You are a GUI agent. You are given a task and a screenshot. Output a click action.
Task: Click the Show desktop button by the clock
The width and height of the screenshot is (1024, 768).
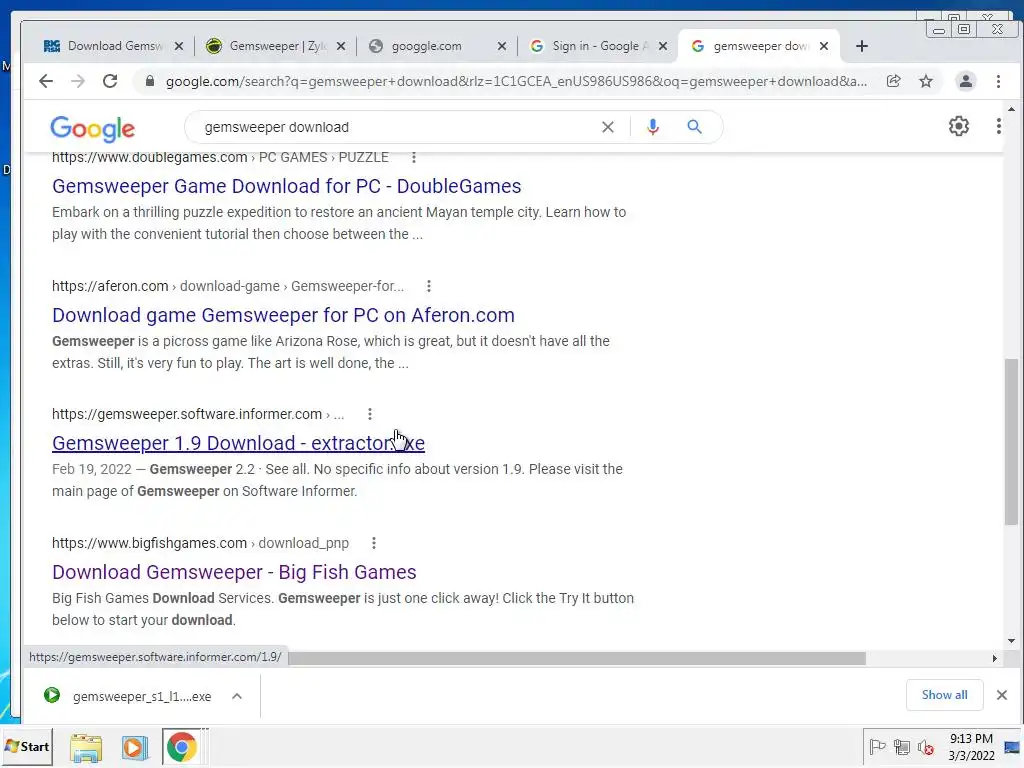1012,746
